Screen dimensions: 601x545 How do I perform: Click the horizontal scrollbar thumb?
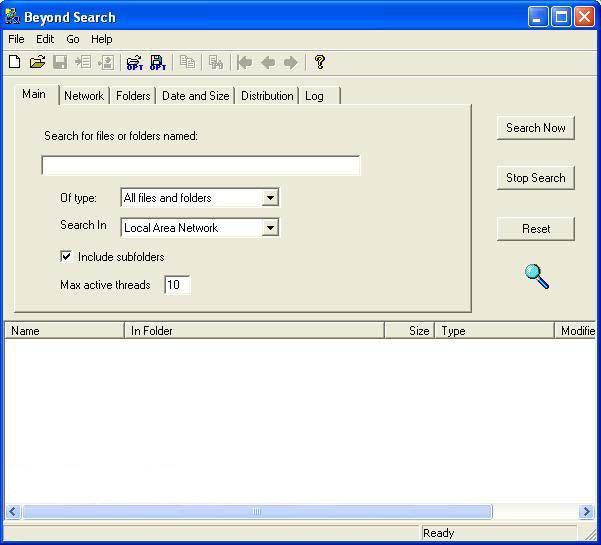click(x=257, y=511)
